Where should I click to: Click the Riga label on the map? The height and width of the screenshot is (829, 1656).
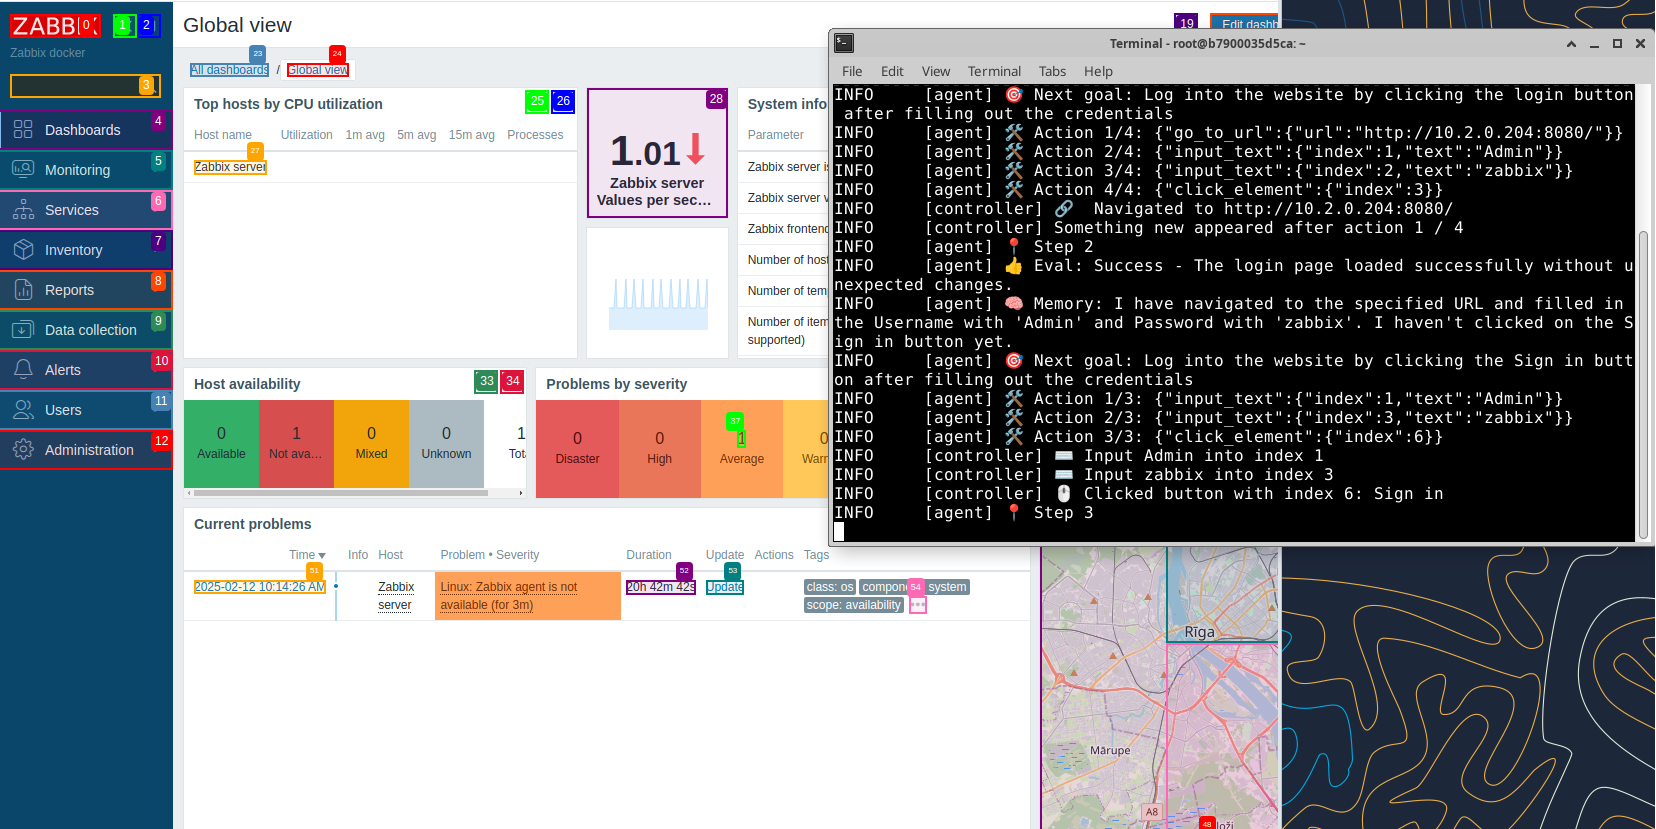1199,632
